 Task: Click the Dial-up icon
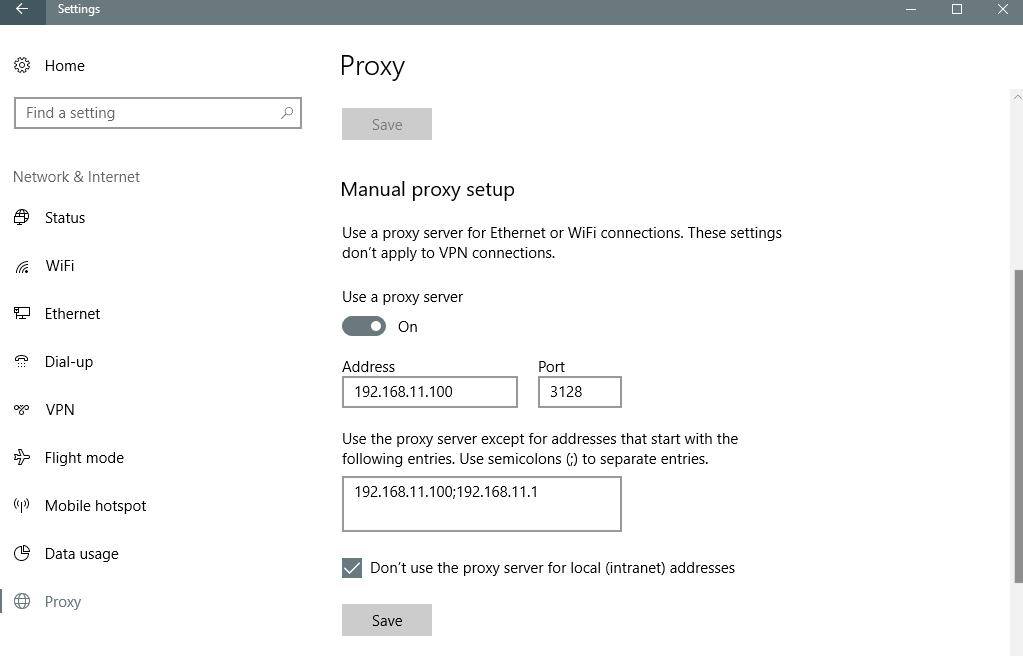[22, 362]
